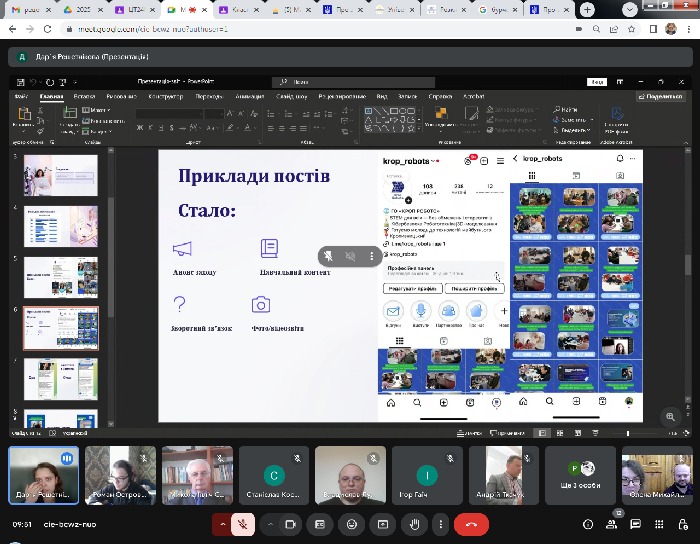This screenshot has width=700, height=544.
Task: Turn on captions in the meeting
Action: [x=321, y=523]
